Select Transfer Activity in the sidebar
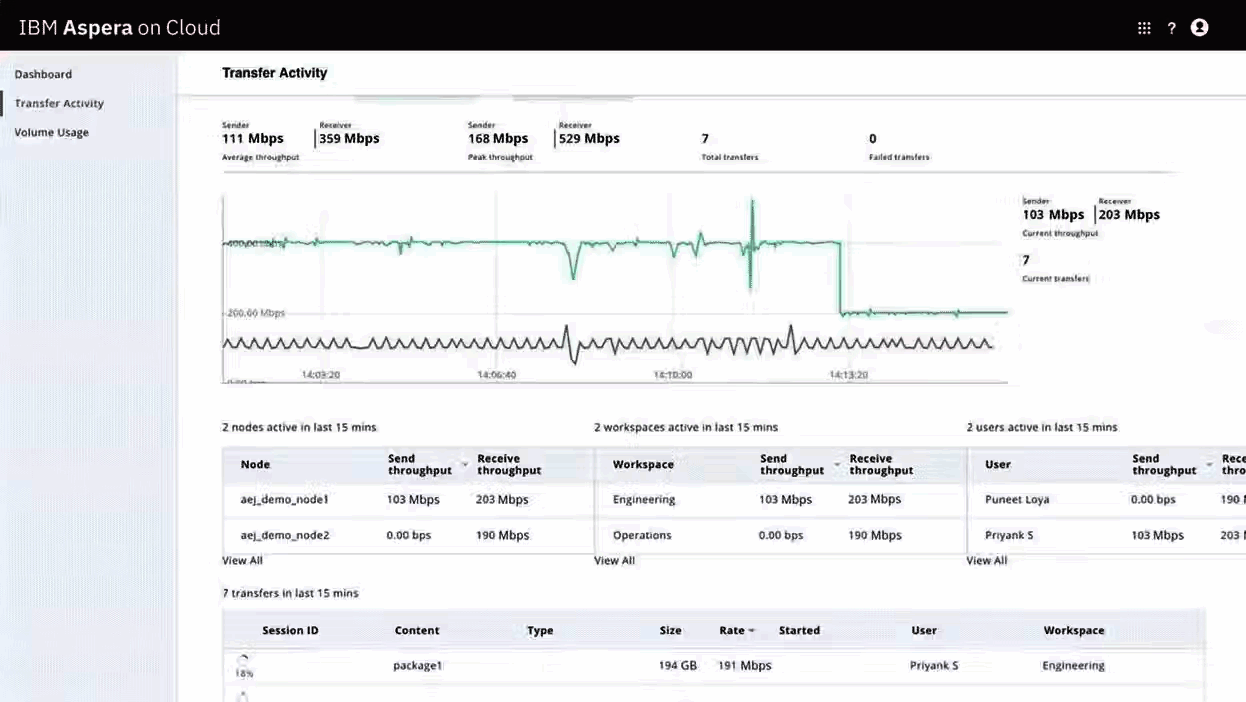 (x=59, y=103)
